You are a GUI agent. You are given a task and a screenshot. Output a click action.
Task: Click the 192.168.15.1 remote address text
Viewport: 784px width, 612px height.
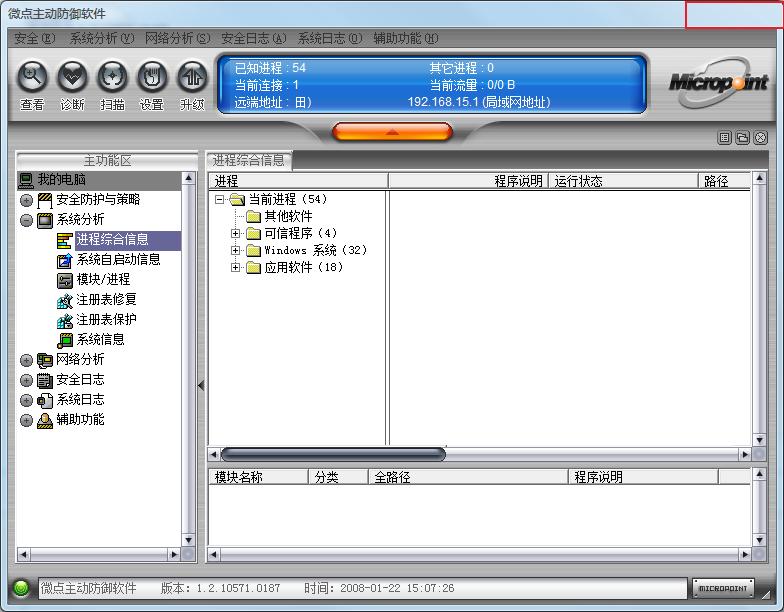click(x=478, y=102)
